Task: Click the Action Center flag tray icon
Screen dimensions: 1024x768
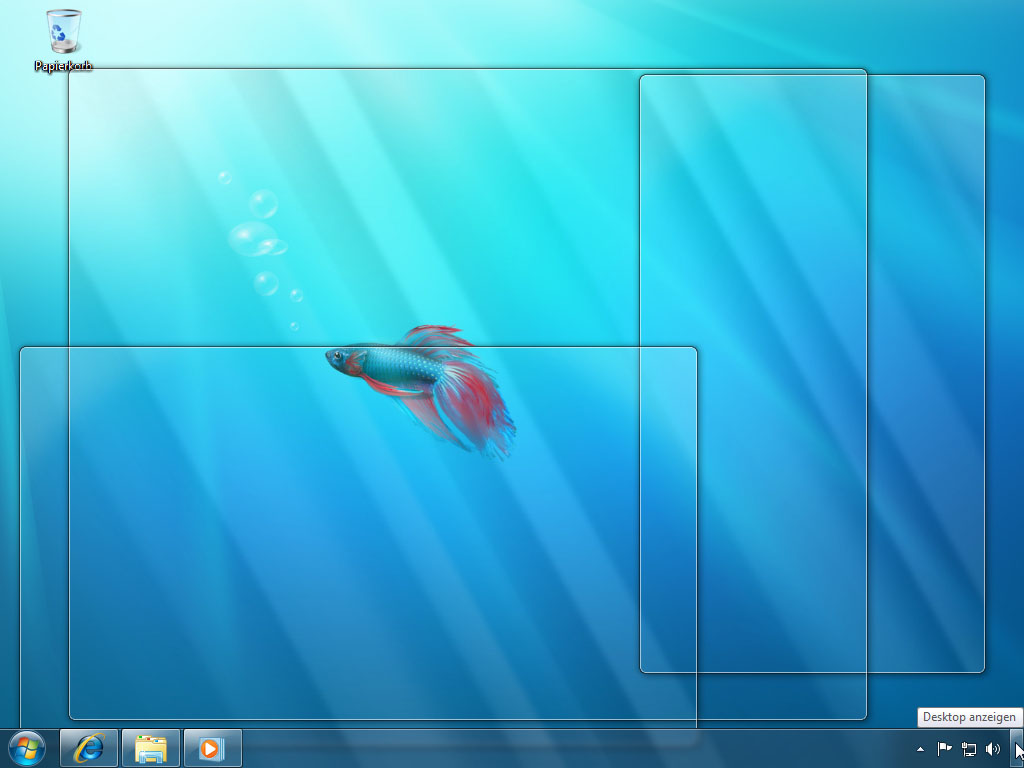Action: 944,748
